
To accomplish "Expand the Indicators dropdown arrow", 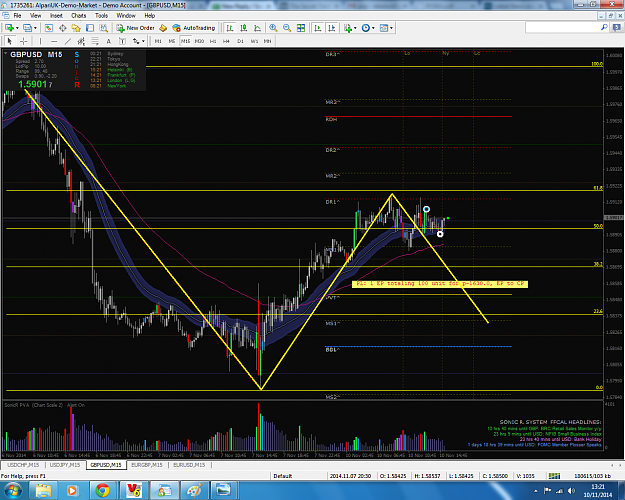I will pyautogui.click(x=355, y=28).
